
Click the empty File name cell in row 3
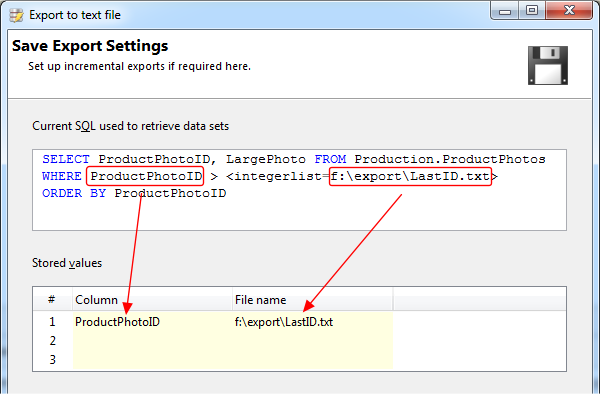pos(313,360)
